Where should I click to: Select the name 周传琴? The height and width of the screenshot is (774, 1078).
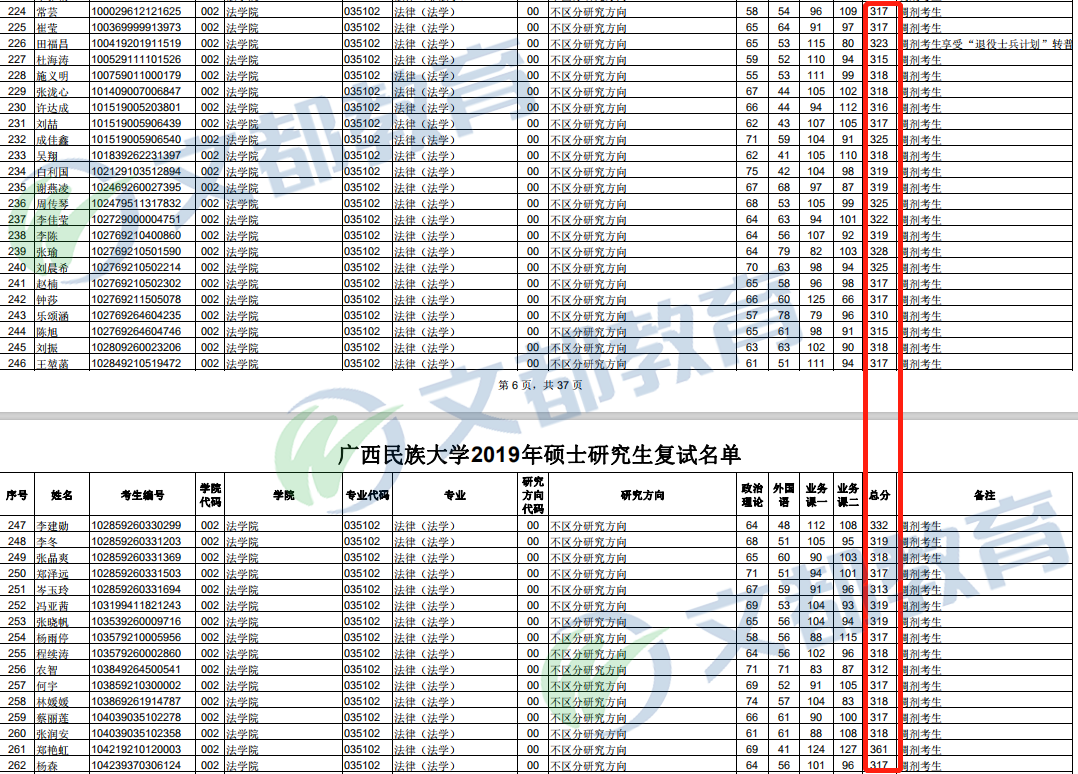[52, 203]
